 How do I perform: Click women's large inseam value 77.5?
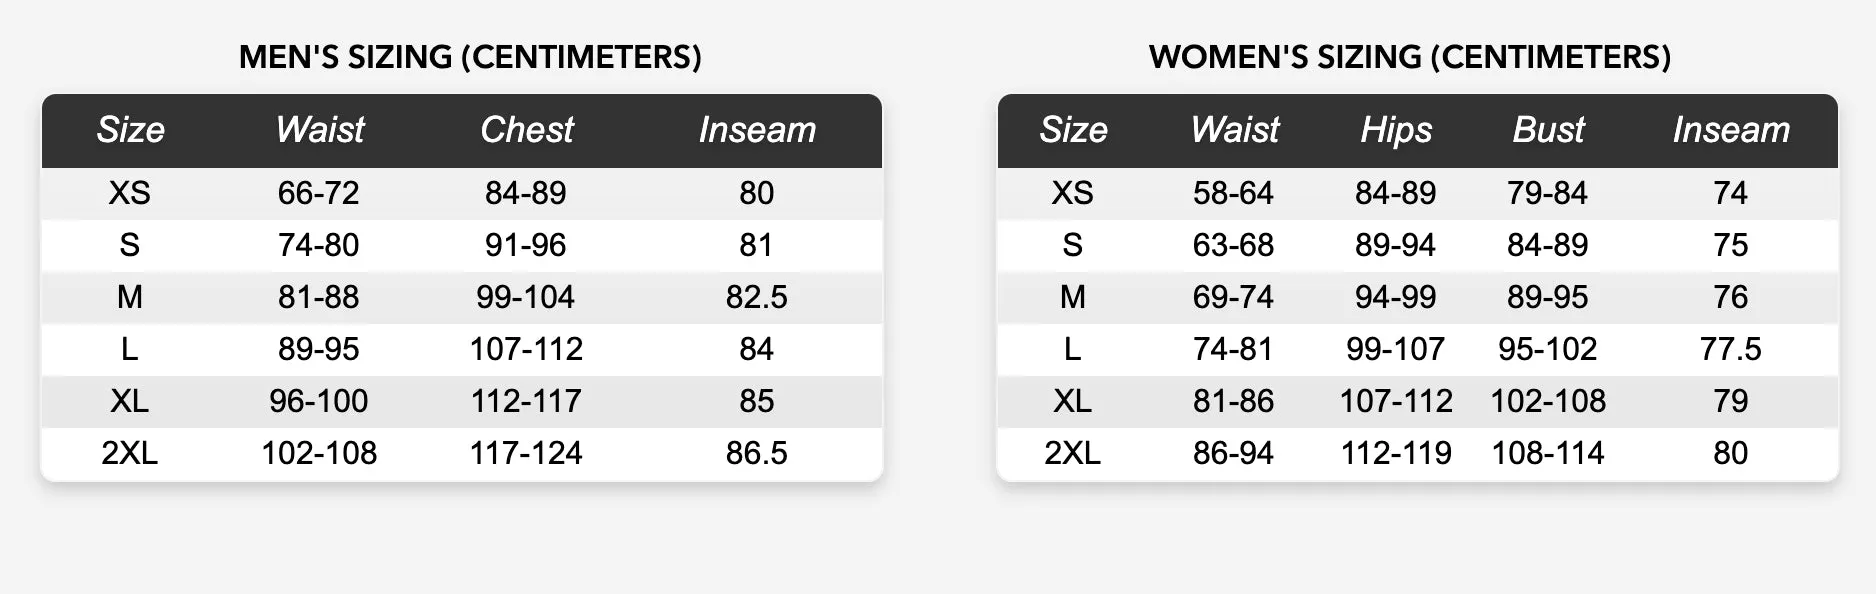[x=1731, y=349]
